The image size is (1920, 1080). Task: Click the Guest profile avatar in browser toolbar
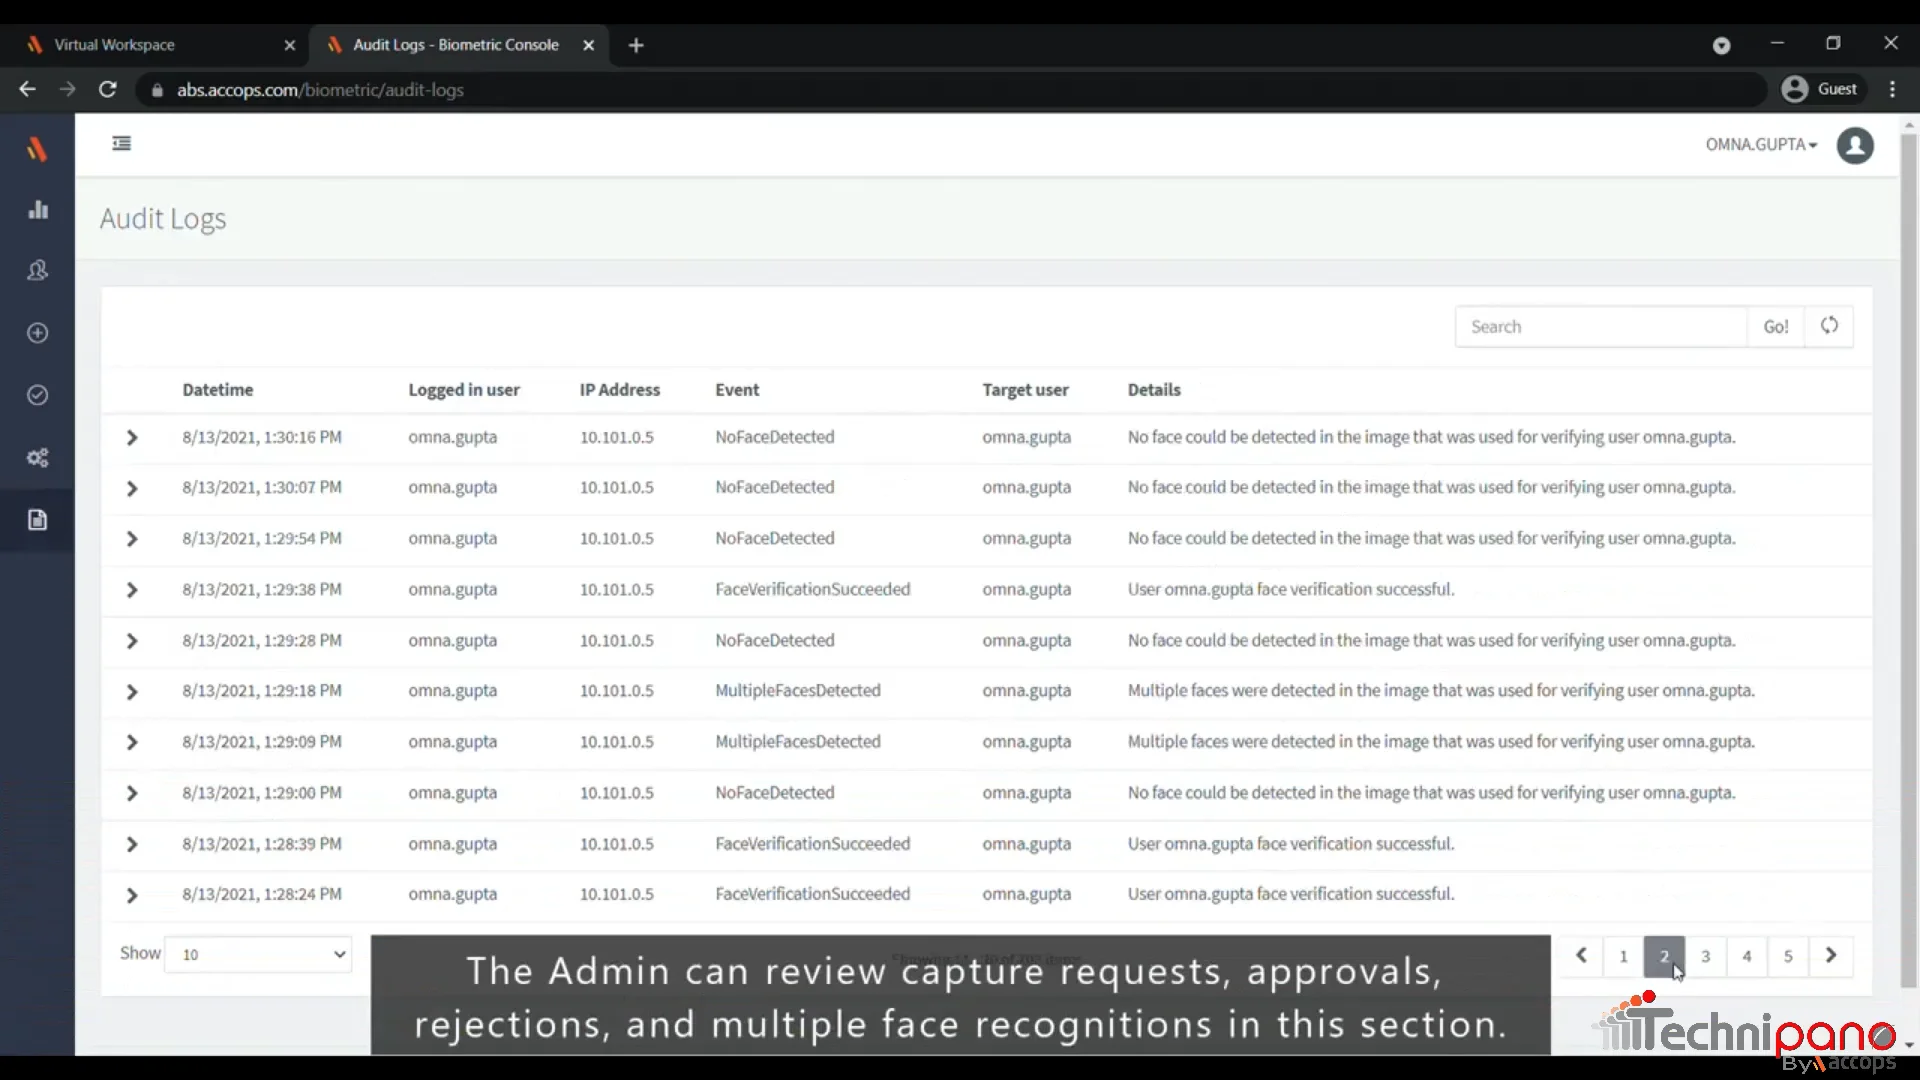click(1794, 89)
